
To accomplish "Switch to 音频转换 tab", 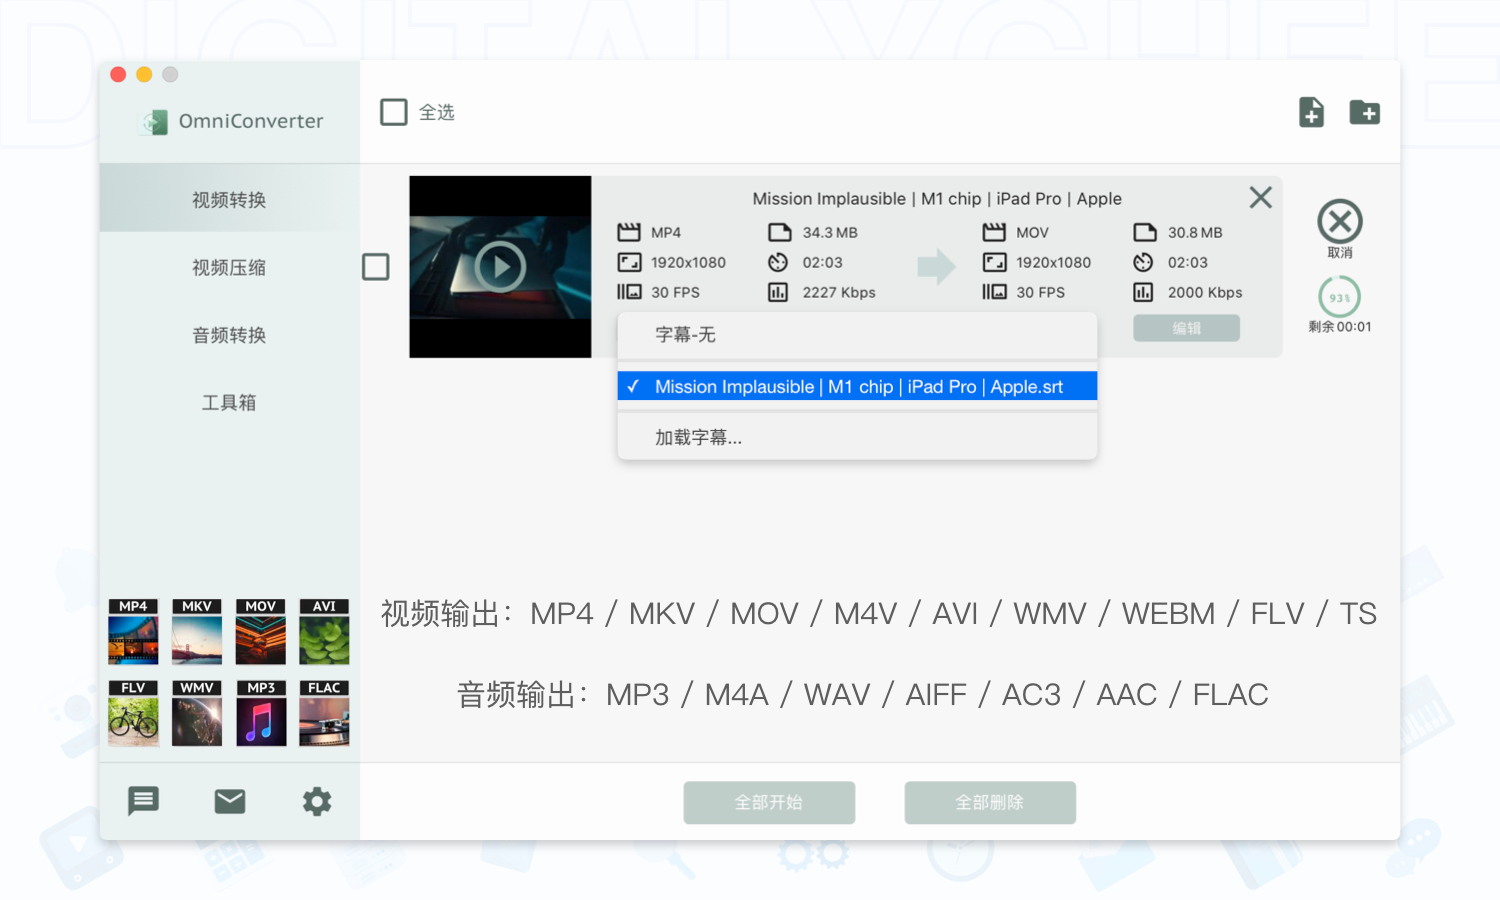I will (x=229, y=335).
